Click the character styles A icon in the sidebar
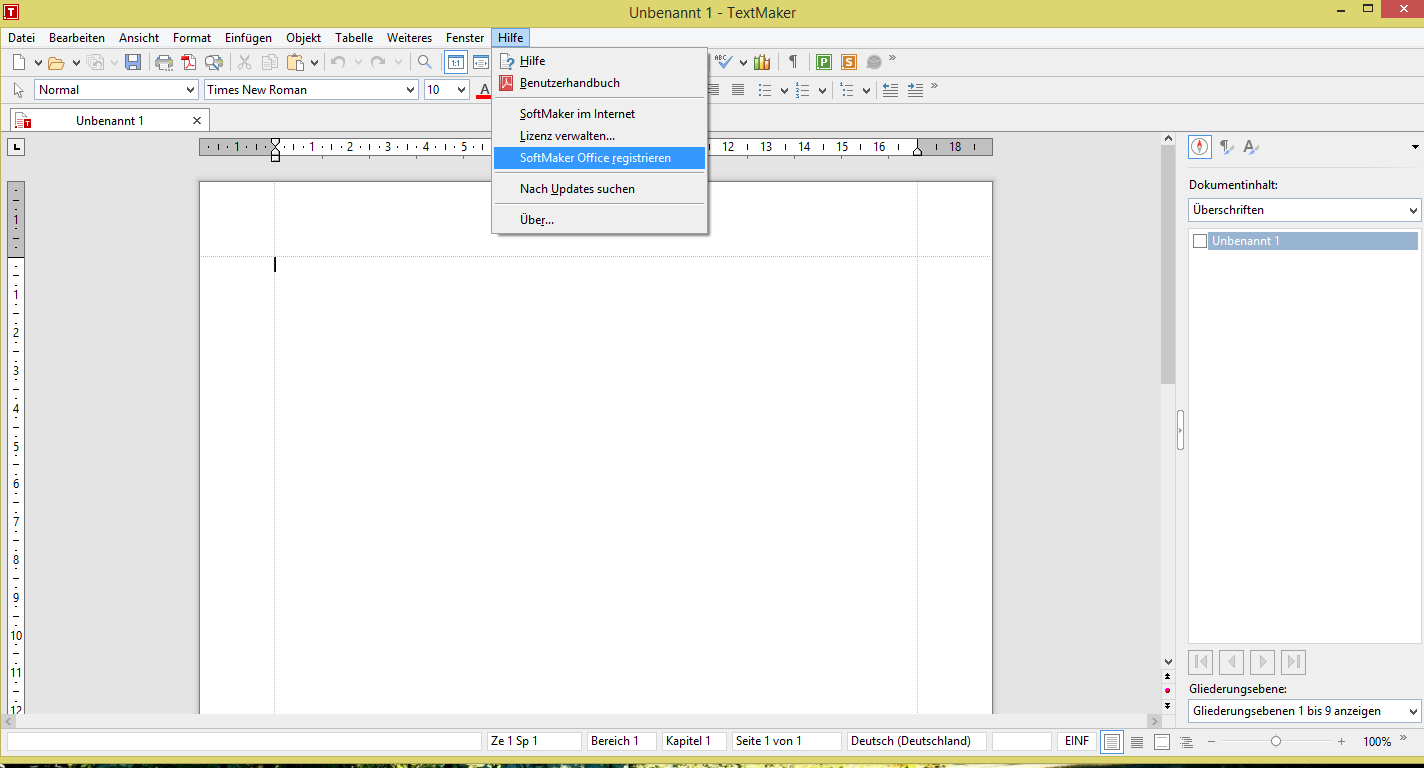1424x768 pixels. point(1251,147)
